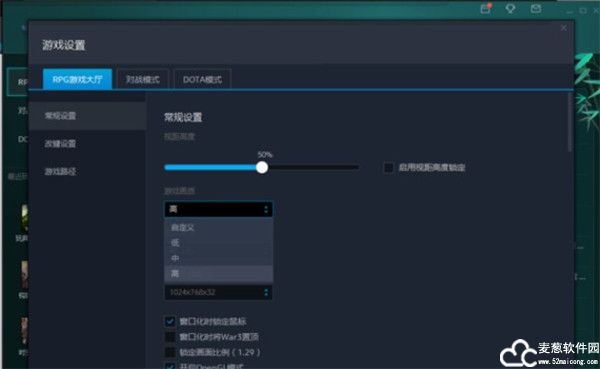Viewport: 600px width, 369px height.
Task: Close the 游戏设置 dialog with X
Action: (x=564, y=28)
